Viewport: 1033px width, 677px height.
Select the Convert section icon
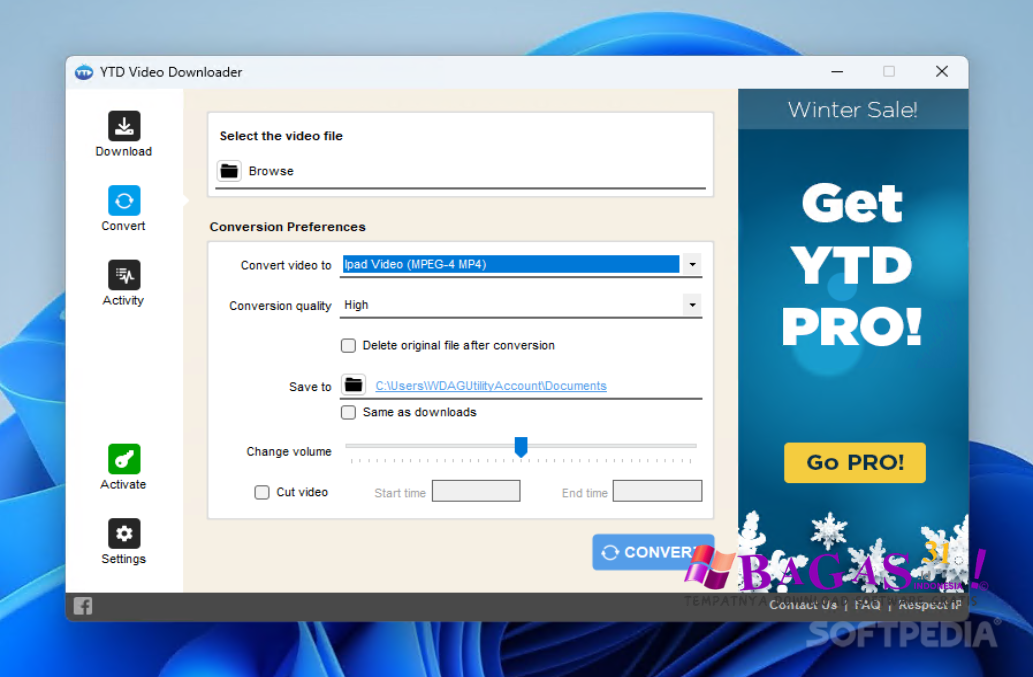point(124,200)
